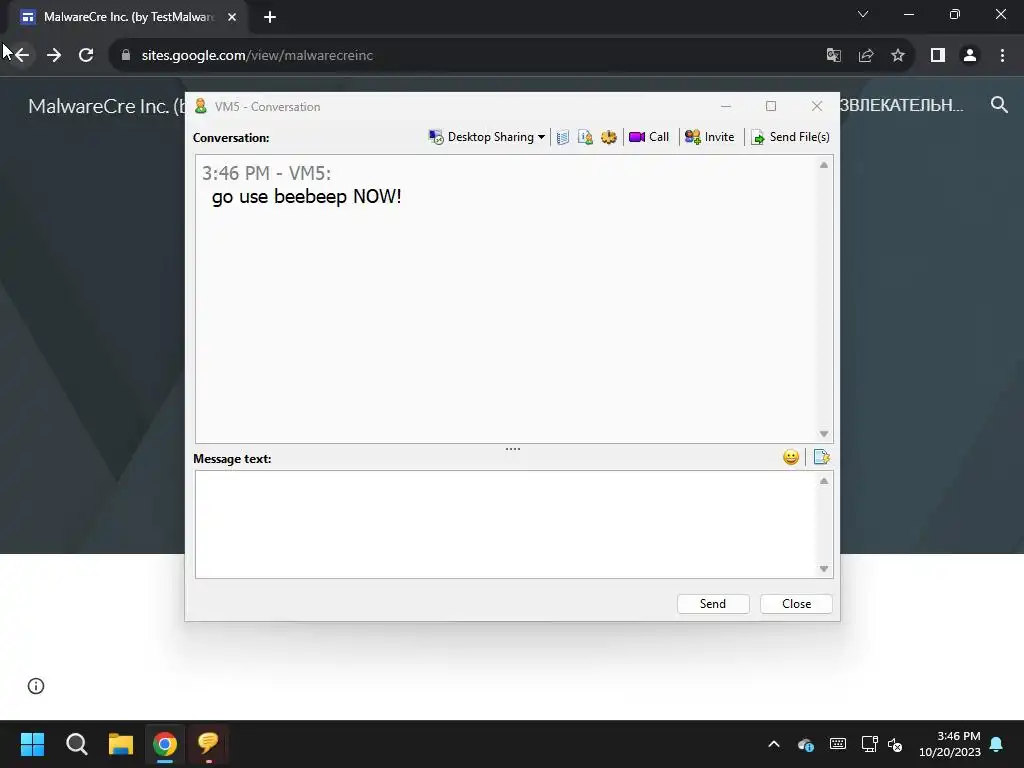The height and width of the screenshot is (768, 1024).
Task: Open the Windows Start menu
Action: [x=32, y=744]
